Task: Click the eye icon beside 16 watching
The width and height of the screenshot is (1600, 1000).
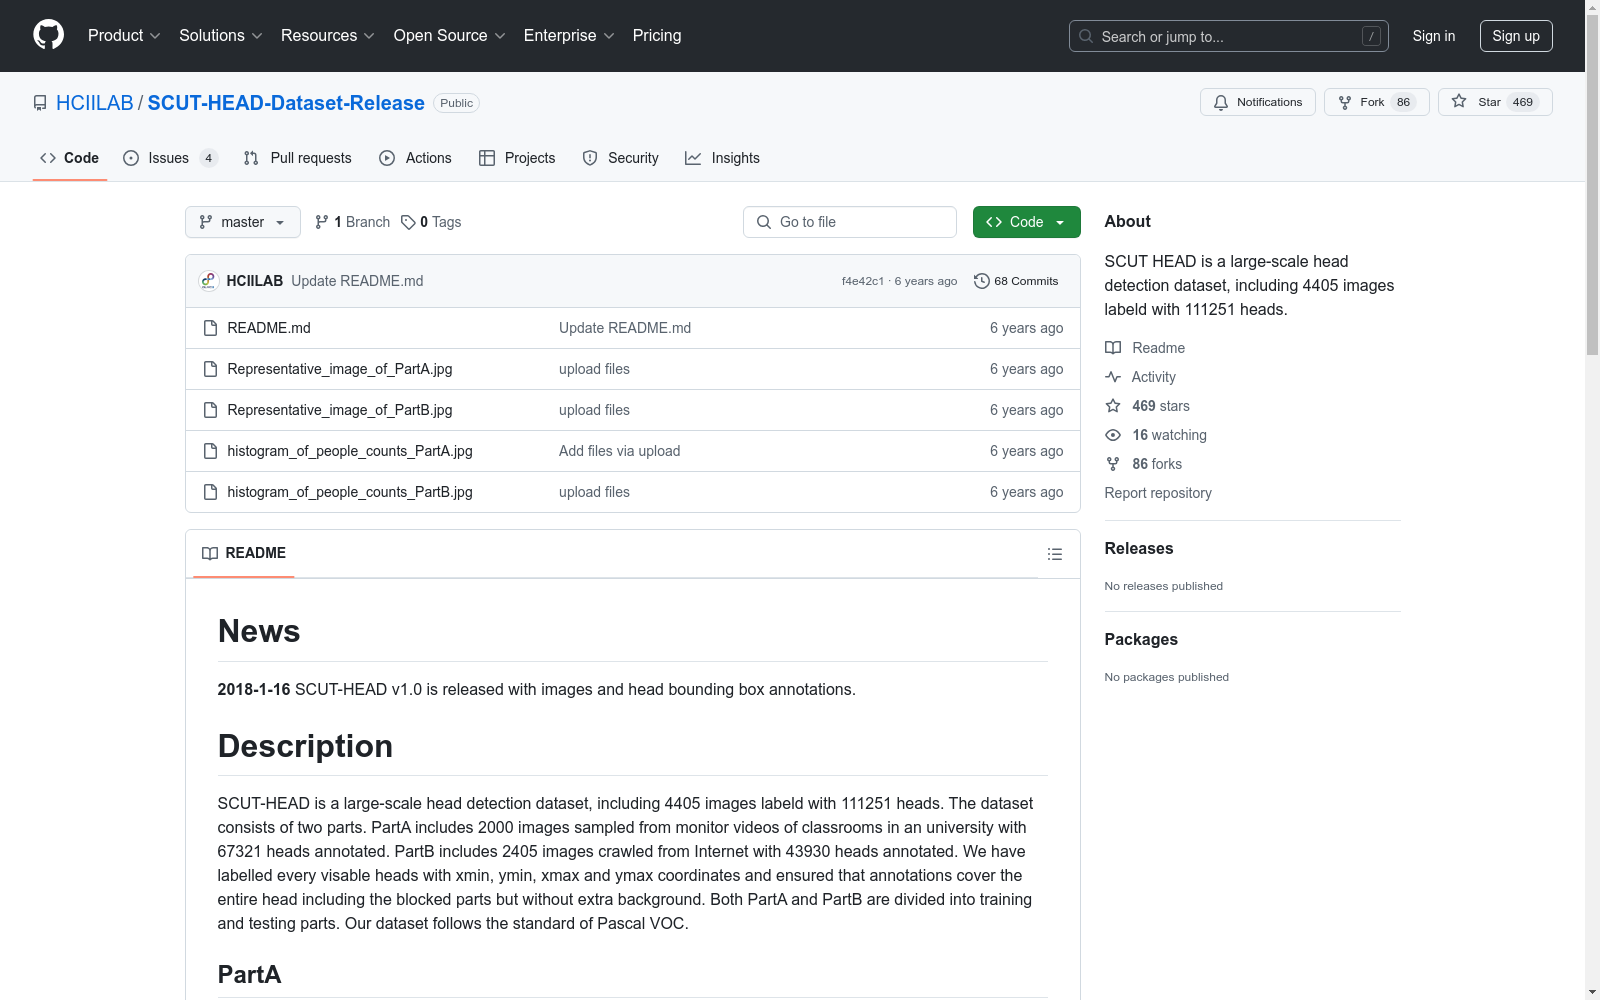Action: (x=1113, y=435)
